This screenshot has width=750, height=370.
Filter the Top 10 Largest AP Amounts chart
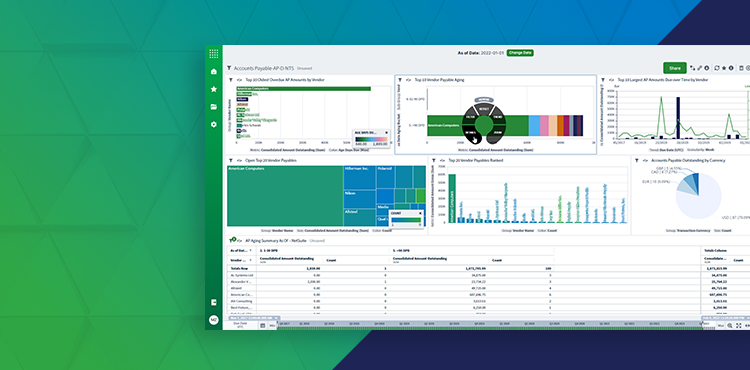(603, 80)
